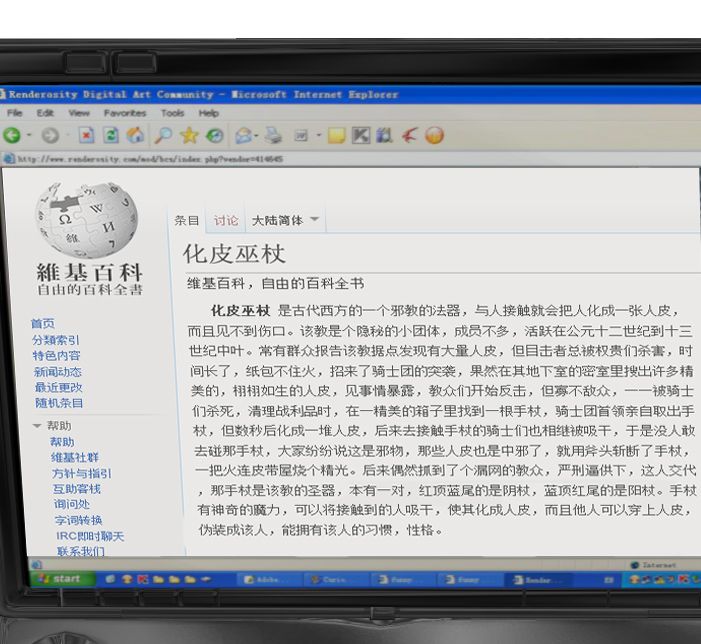Open History with the green clock icon
The width and height of the screenshot is (701, 644).
(215, 135)
